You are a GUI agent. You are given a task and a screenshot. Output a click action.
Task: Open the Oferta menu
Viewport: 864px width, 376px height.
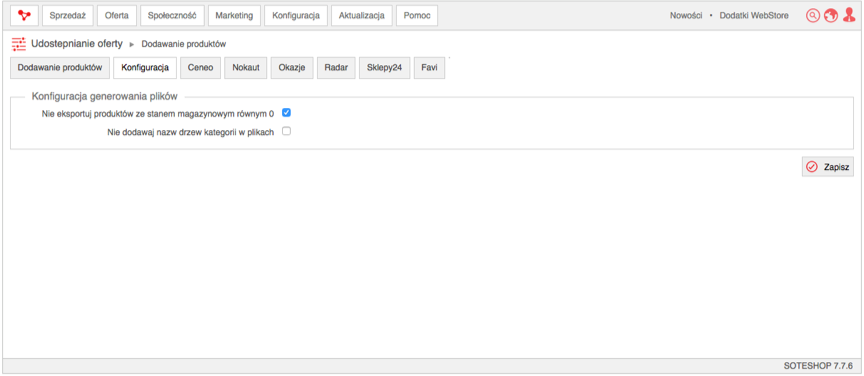117,15
